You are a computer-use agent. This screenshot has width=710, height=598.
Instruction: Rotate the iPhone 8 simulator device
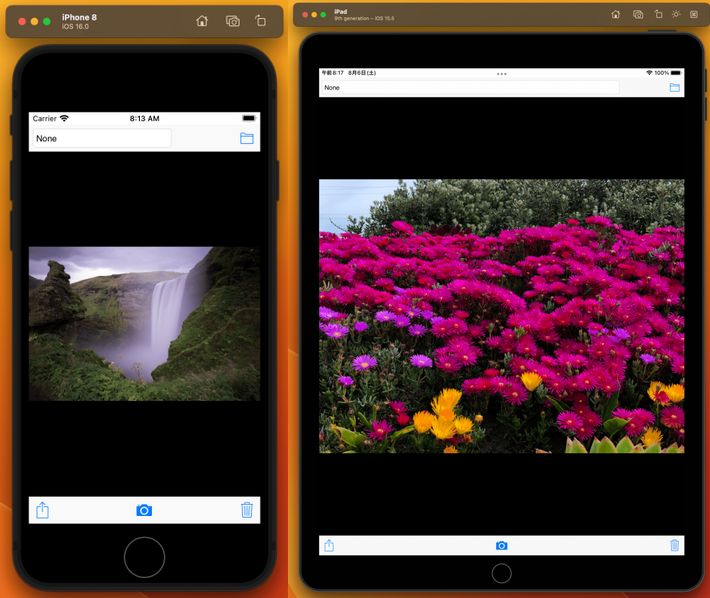pyautogui.click(x=260, y=21)
